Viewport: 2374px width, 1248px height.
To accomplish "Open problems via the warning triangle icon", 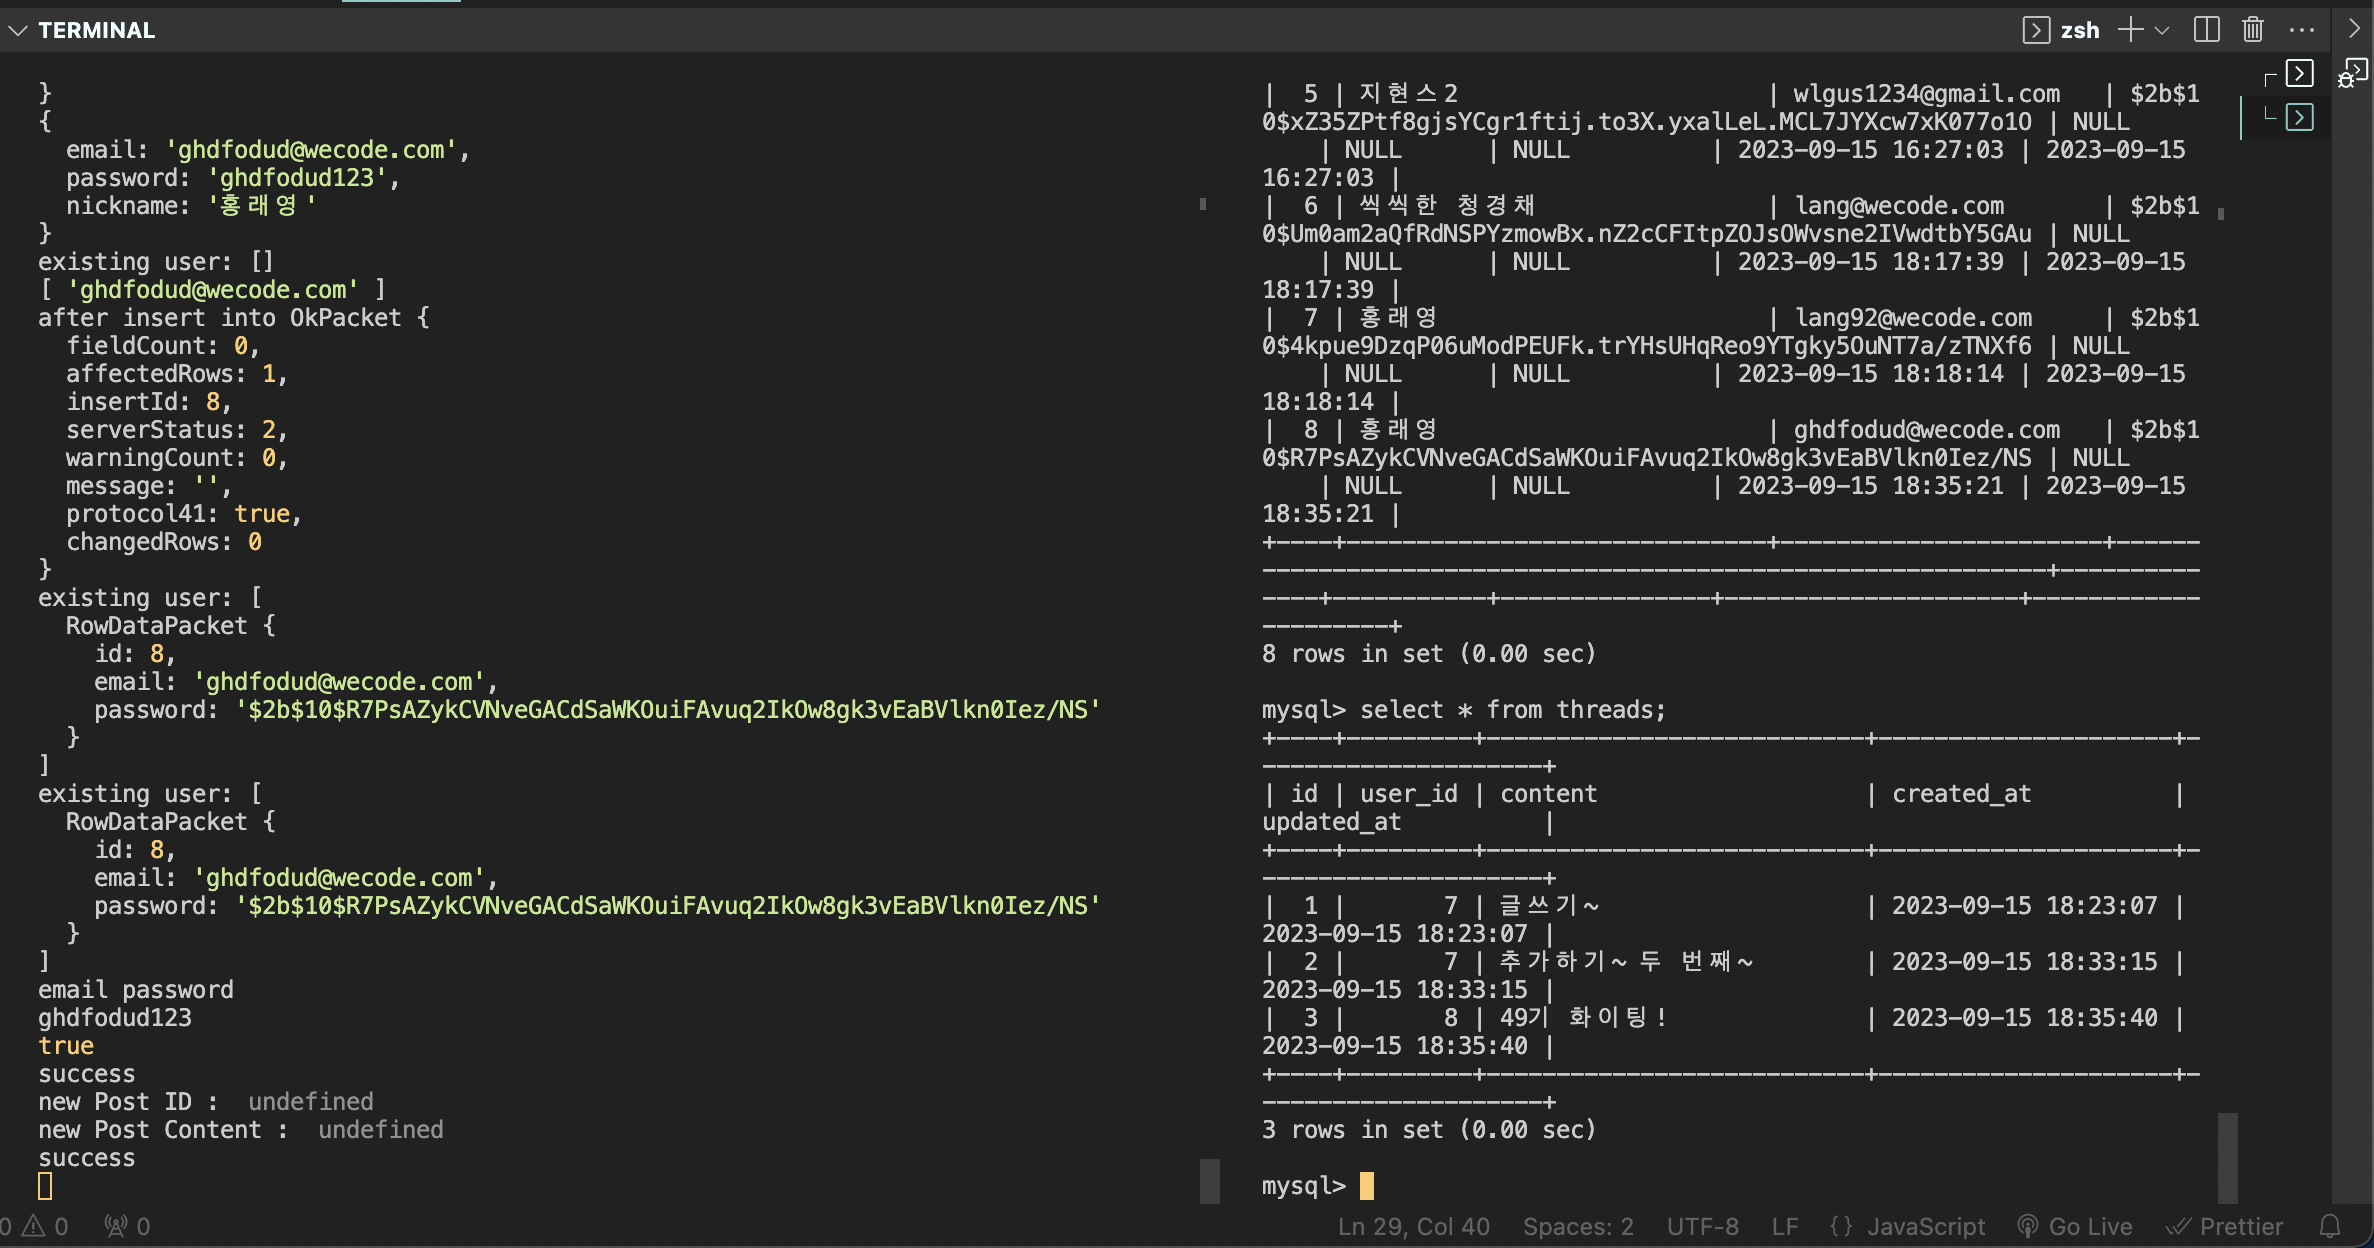I will 34,1226.
